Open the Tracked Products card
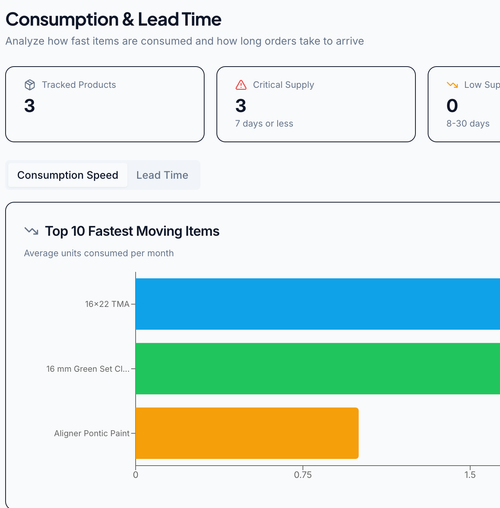The image size is (500, 508). tap(105, 104)
